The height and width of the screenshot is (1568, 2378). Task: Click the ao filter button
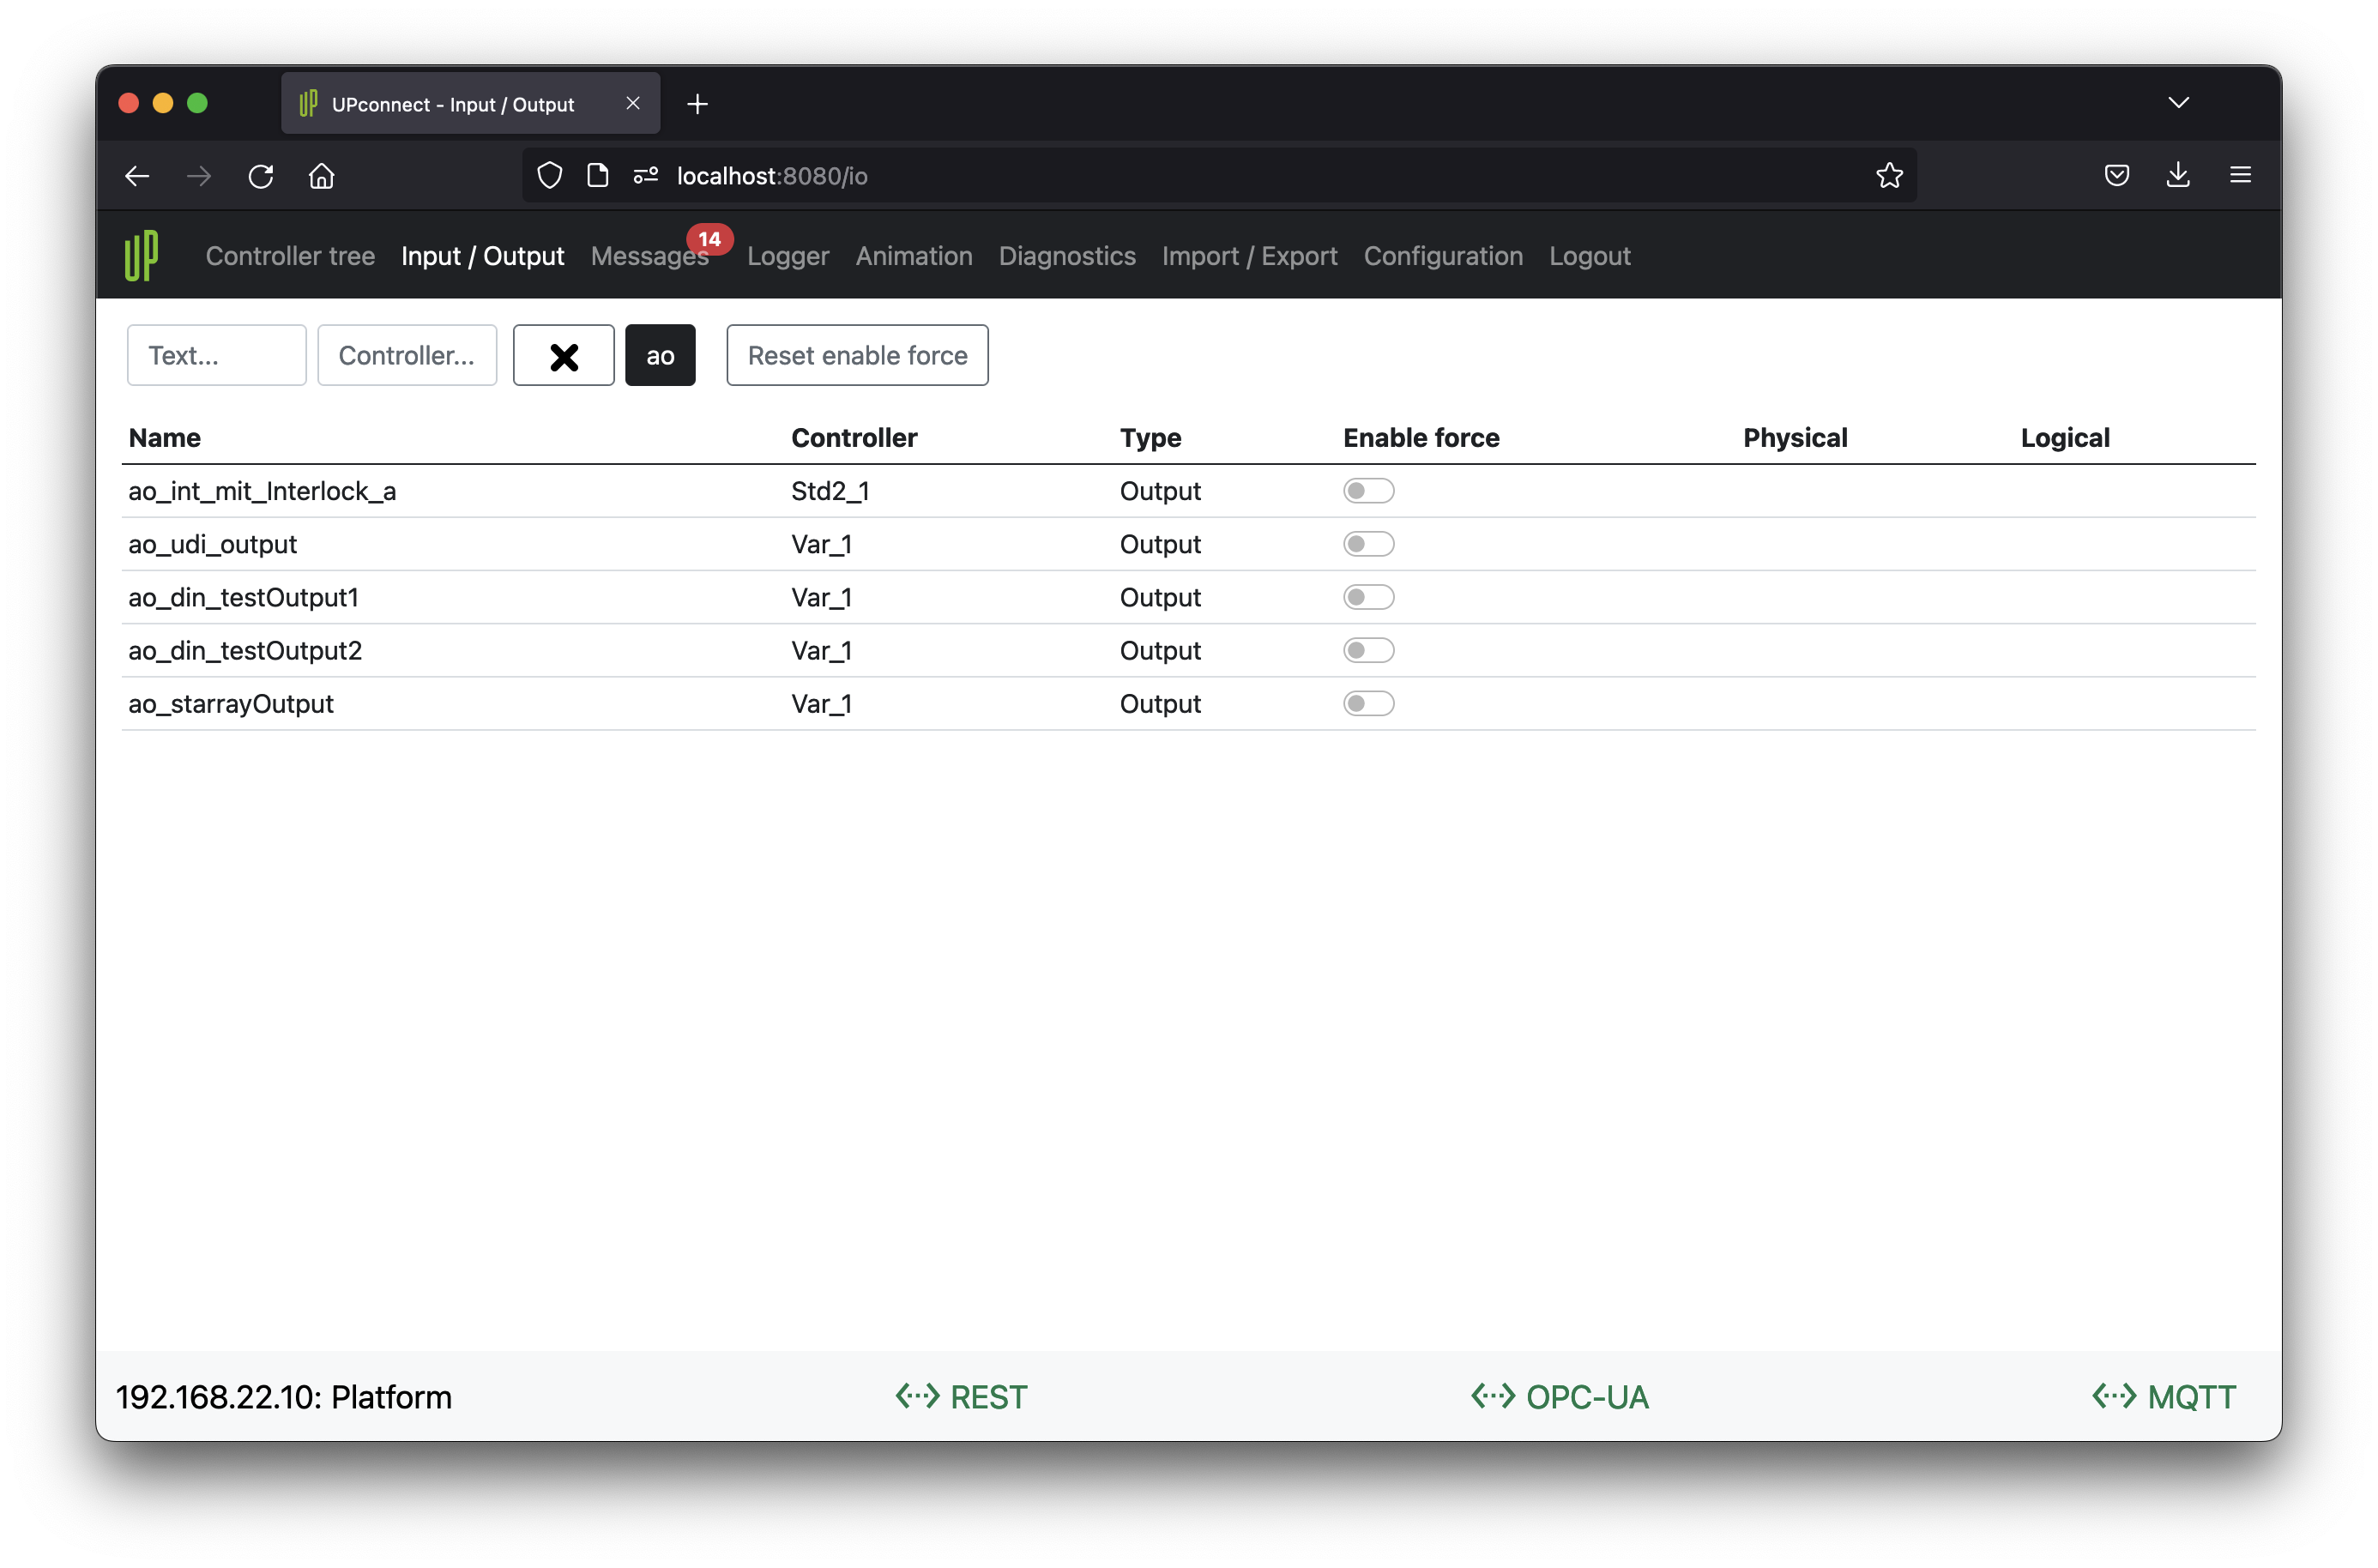[x=660, y=355]
